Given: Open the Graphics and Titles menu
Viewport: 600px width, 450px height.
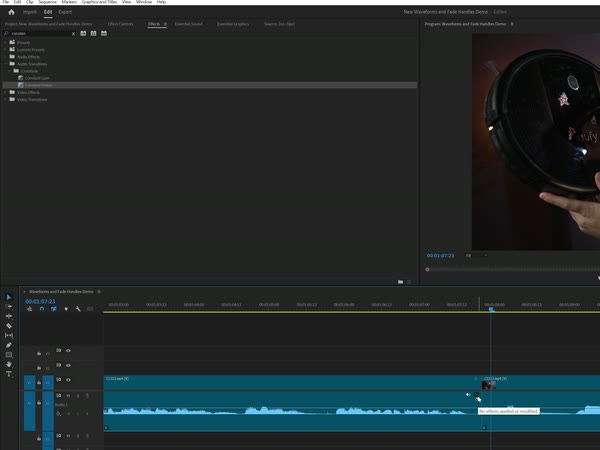Looking at the screenshot, I should (x=99, y=2).
